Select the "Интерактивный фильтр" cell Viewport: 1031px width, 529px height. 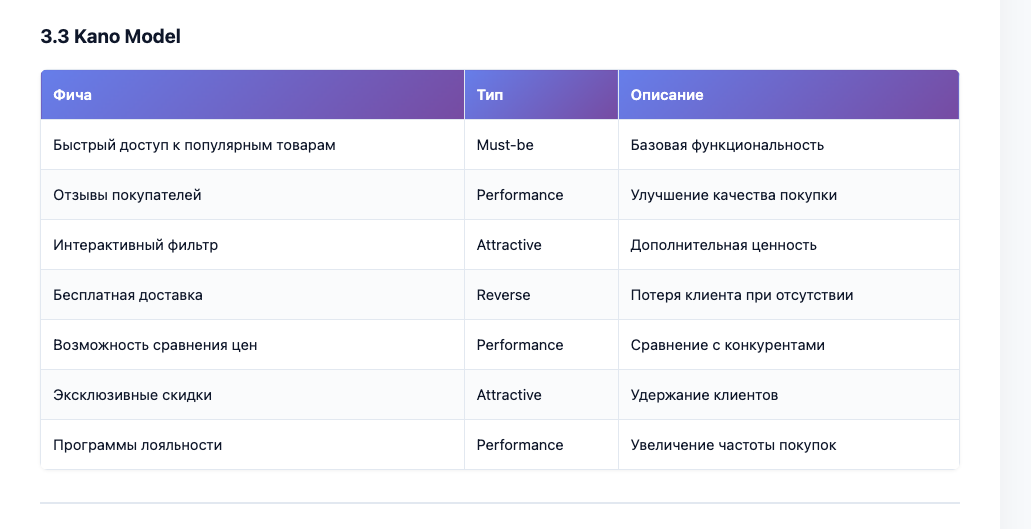click(x=252, y=244)
